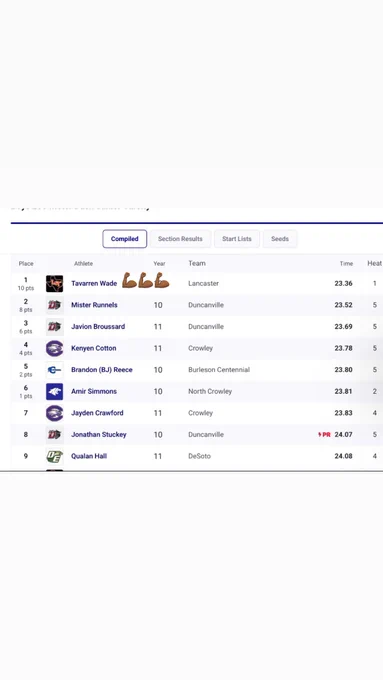The image size is (383, 680).
Task: Click North Crowley team name
Action: (x=210, y=391)
